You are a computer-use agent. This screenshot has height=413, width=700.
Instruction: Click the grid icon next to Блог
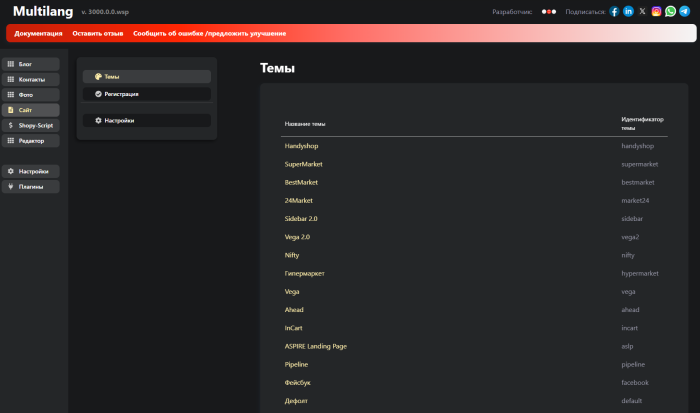pyautogui.click(x=11, y=64)
